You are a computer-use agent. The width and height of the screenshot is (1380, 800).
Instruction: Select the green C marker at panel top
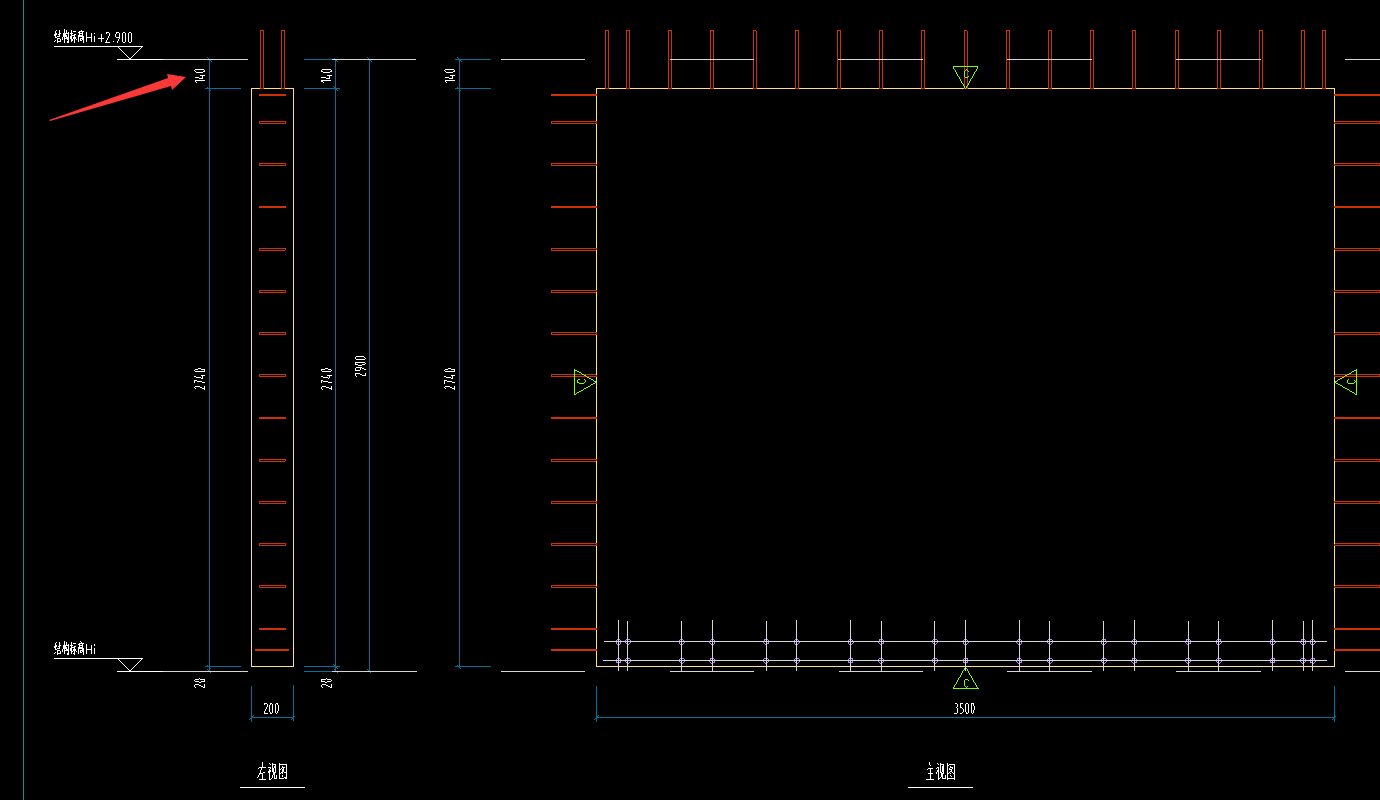965,76
